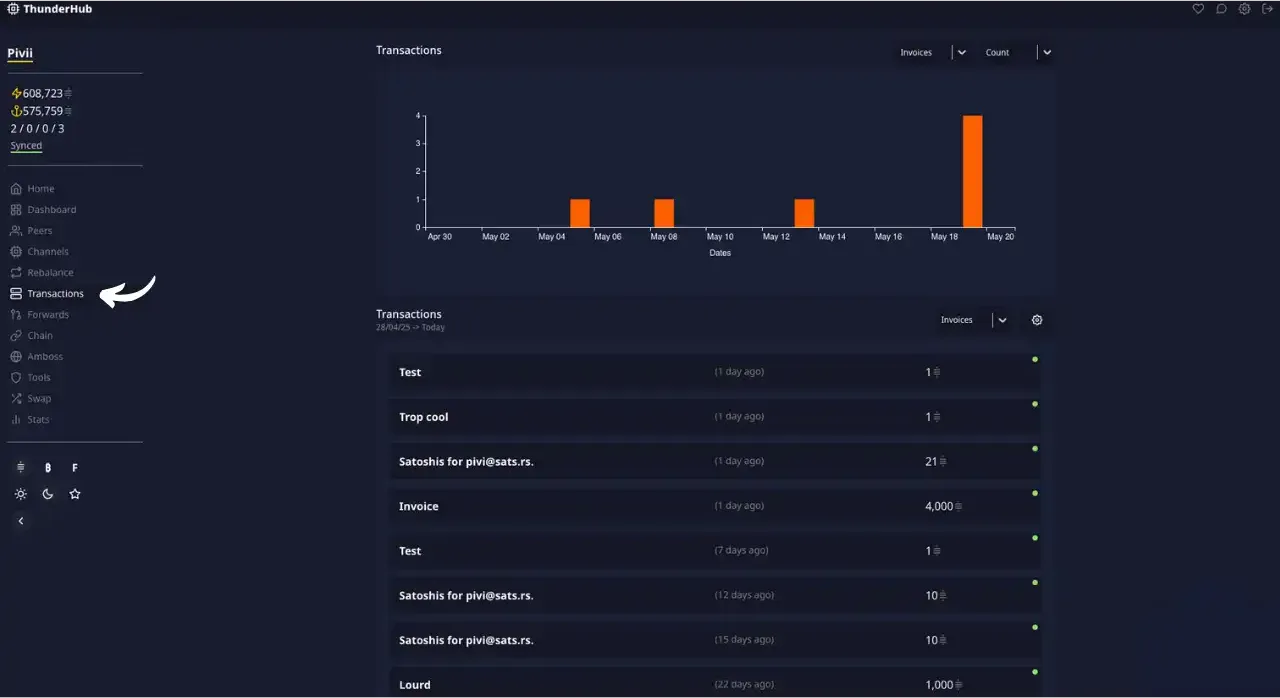Expand the Test transaction from 7 days ago
Image resolution: width=1280 pixels, height=698 pixels.
[715, 551]
